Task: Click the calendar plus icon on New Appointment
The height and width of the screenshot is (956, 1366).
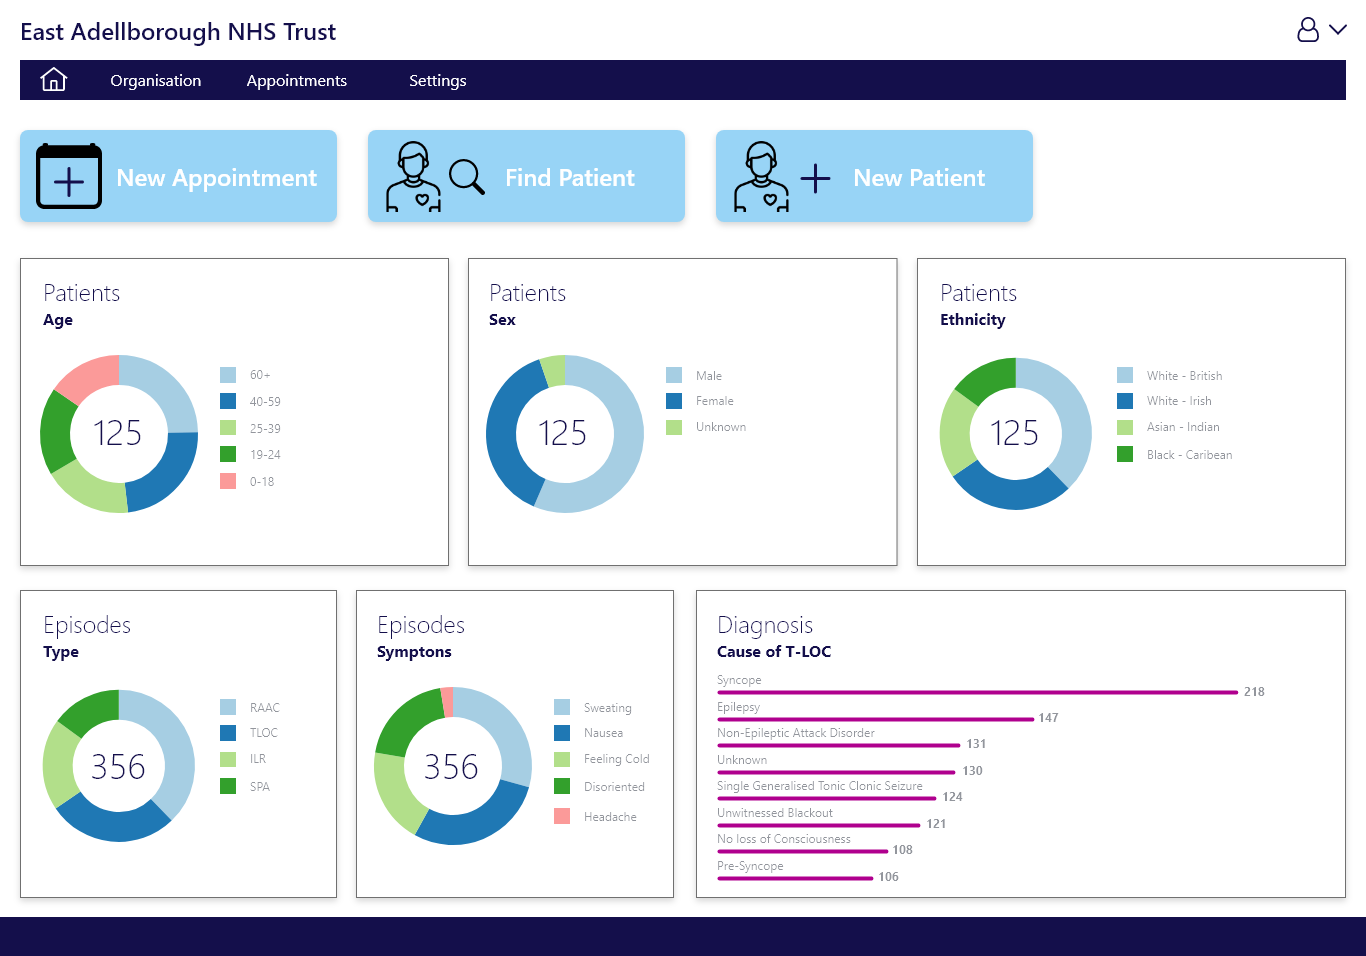Action: tap(69, 176)
